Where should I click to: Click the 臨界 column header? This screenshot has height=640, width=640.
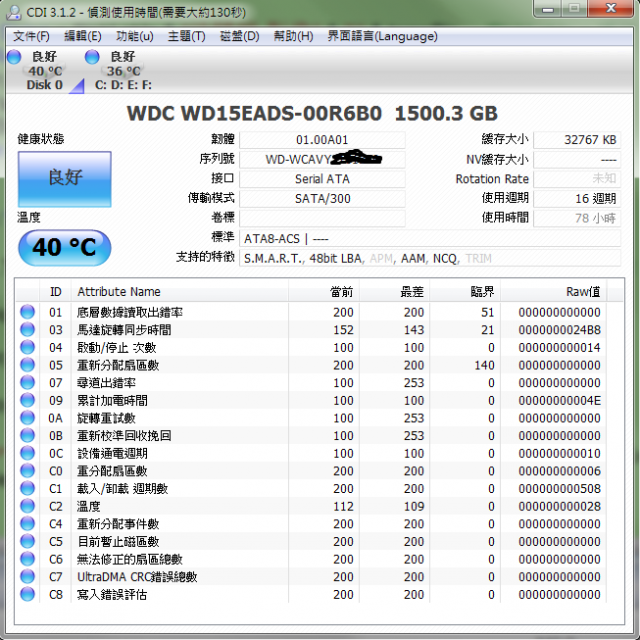pos(465,291)
